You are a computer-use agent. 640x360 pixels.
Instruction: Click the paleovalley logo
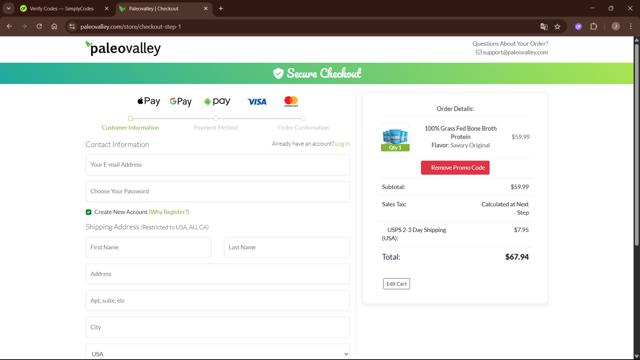point(123,48)
